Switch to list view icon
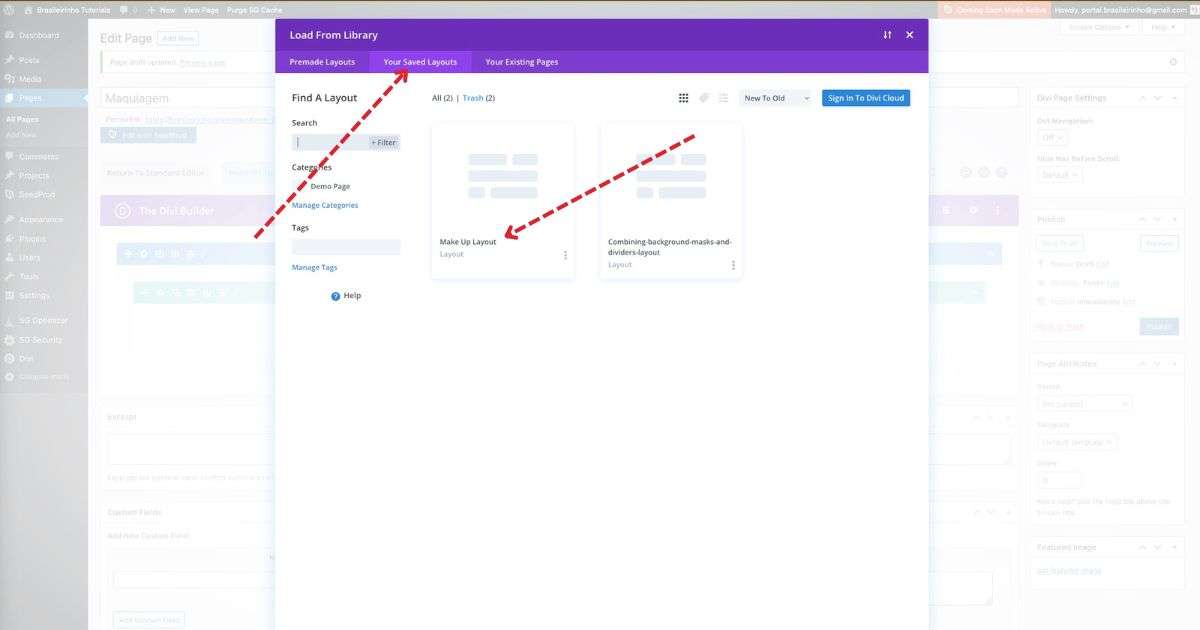This screenshot has height=630, width=1200. (x=723, y=98)
